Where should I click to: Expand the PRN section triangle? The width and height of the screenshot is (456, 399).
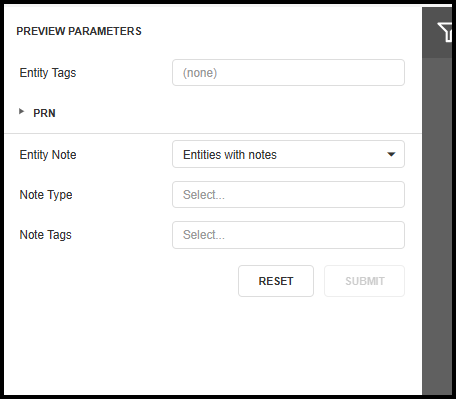[22, 112]
